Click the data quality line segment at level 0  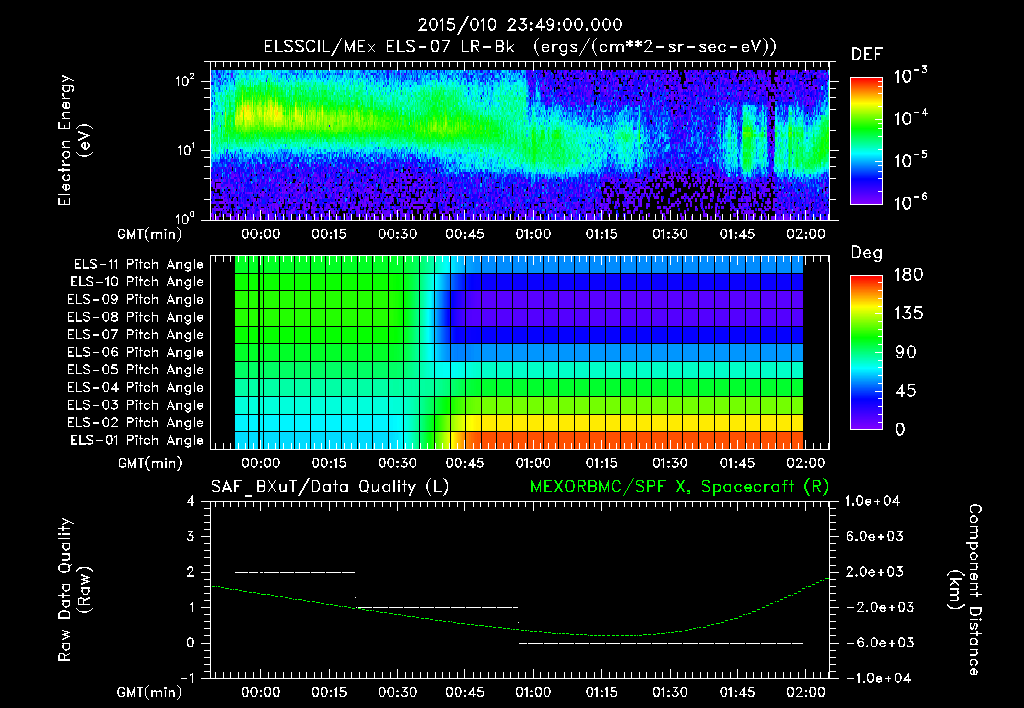click(x=661, y=643)
